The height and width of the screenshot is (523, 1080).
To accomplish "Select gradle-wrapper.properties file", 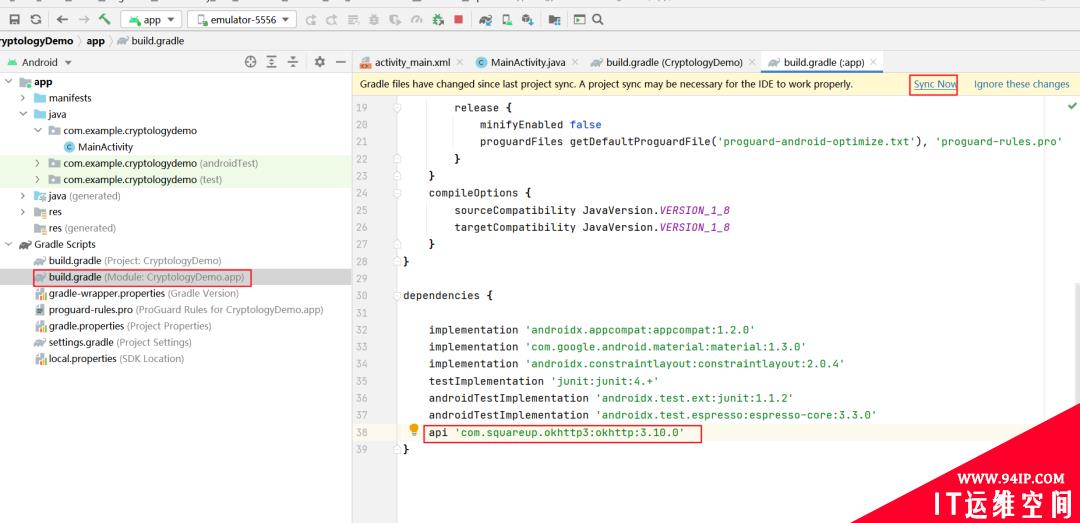I will [136, 294].
